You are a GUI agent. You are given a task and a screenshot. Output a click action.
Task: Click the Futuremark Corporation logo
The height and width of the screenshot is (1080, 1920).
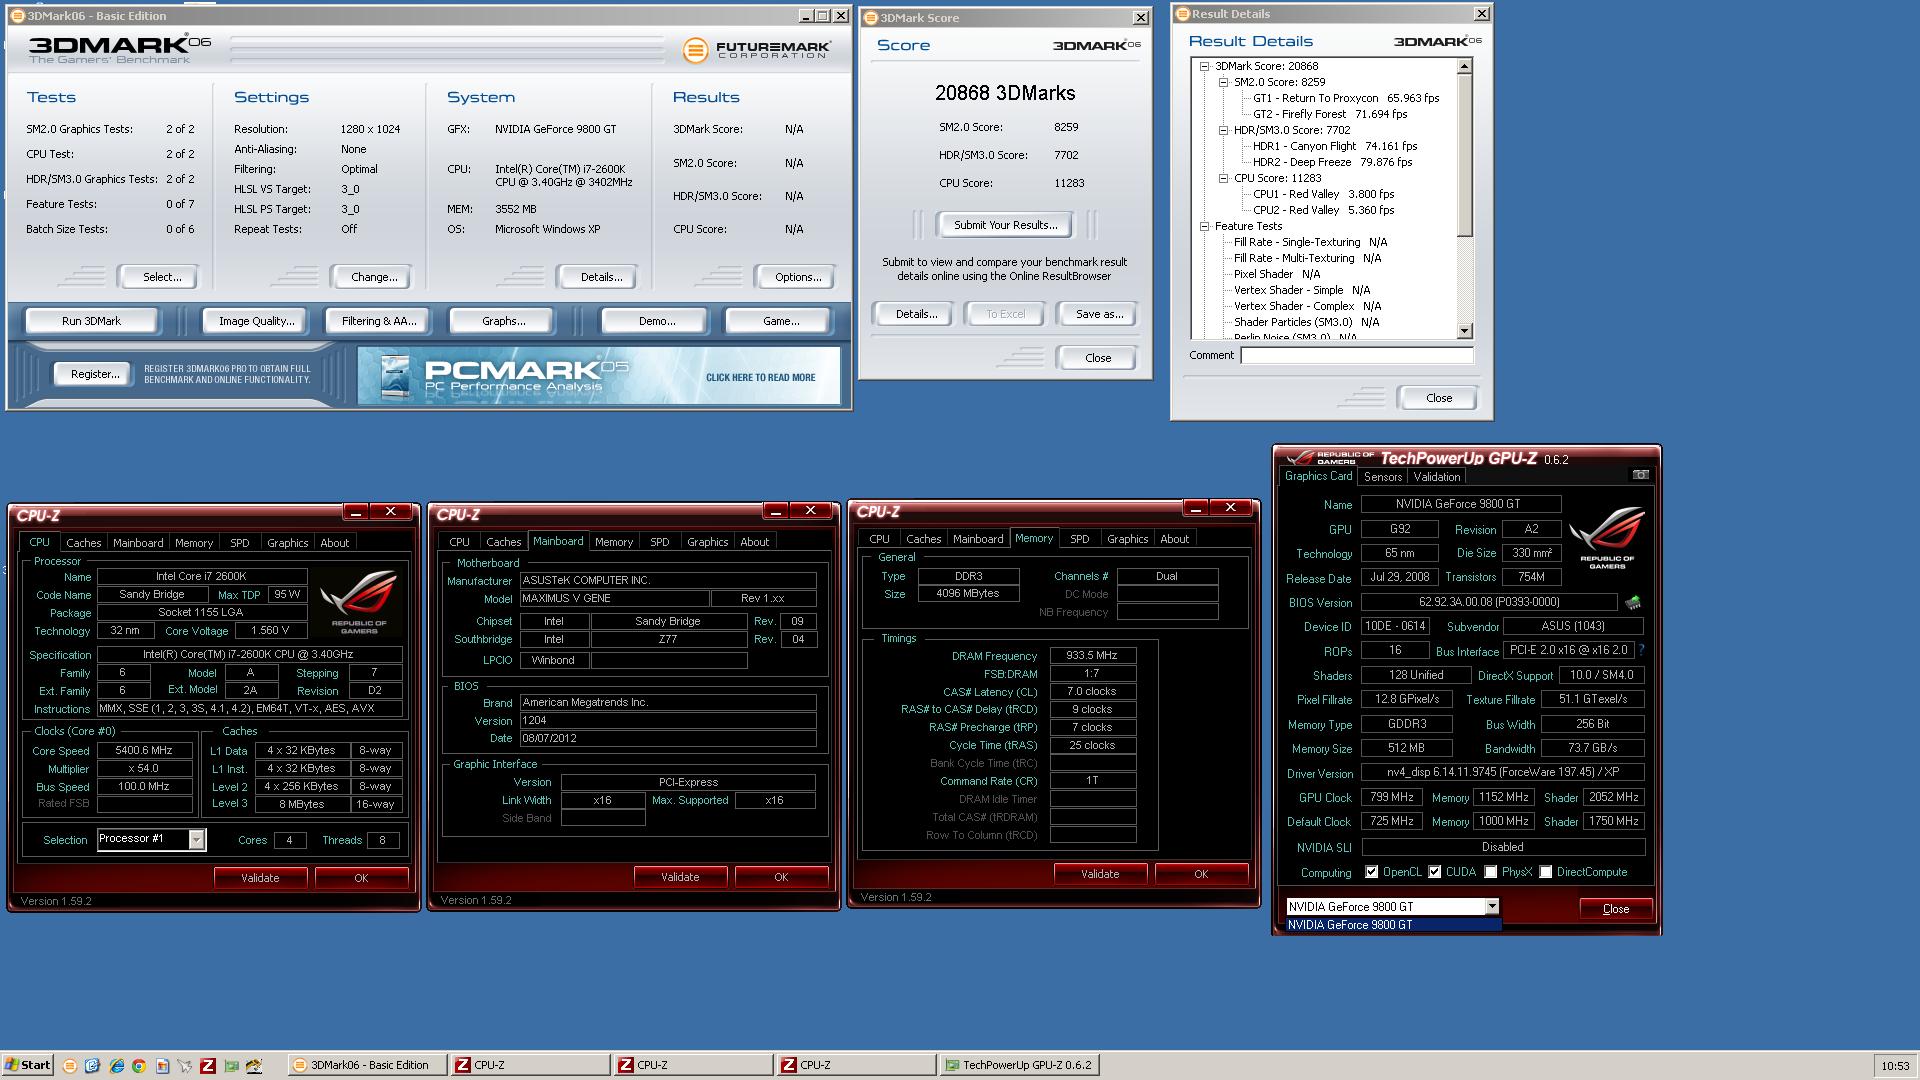coord(757,50)
